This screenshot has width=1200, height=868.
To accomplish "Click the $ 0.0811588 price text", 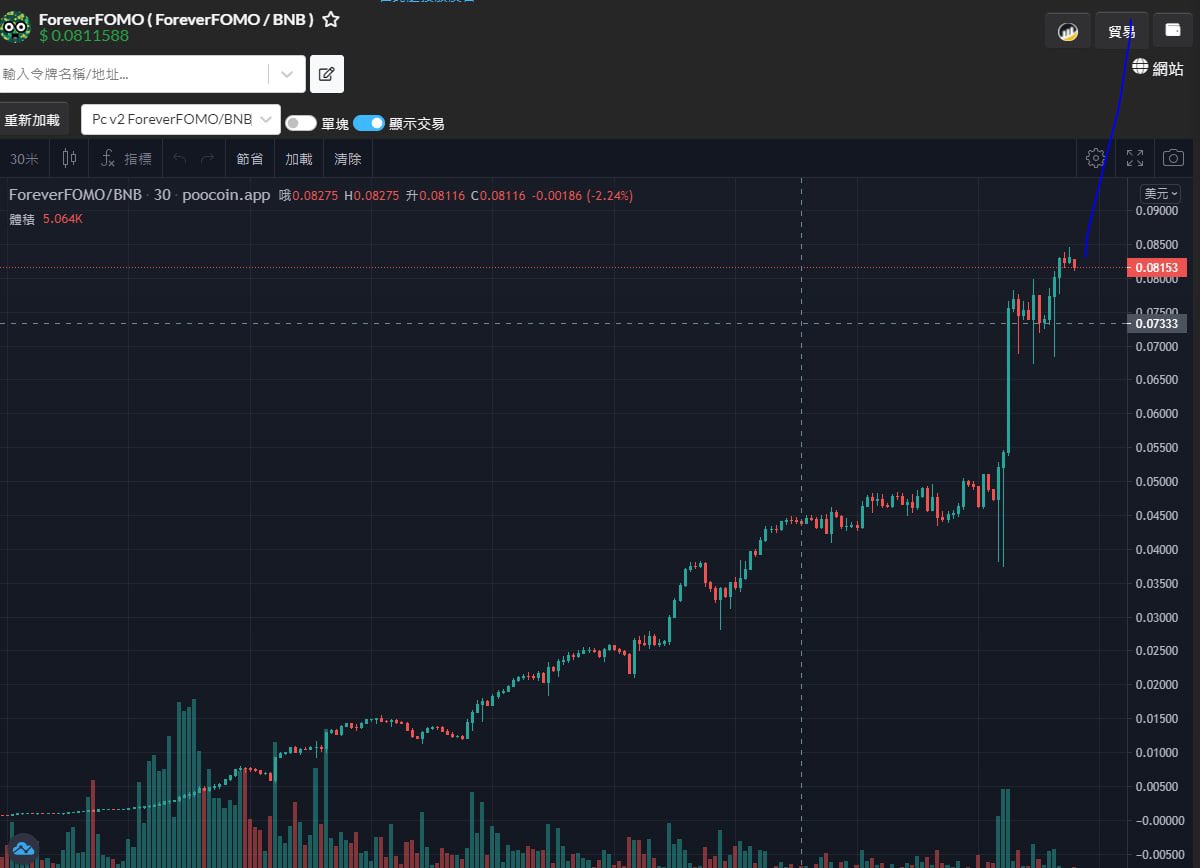I will point(84,36).
